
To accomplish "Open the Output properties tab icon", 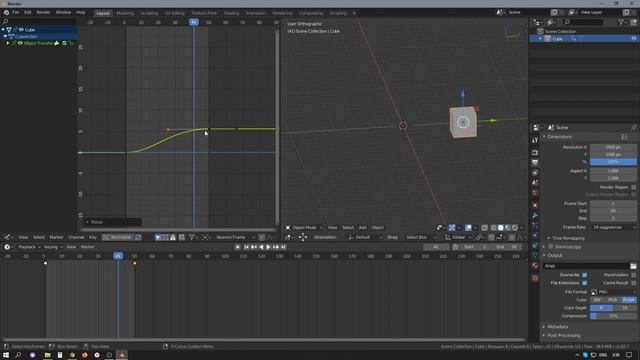I will [x=535, y=162].
